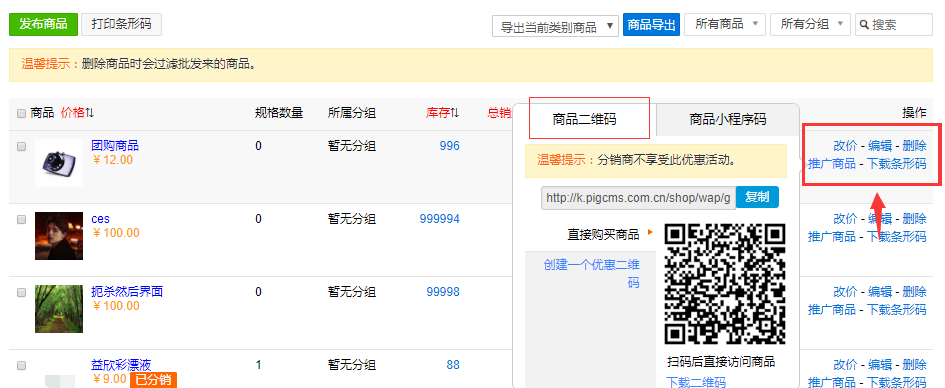Screen dimensions: 945x388
Task: Click stock value 996
Action: (450, 146)
